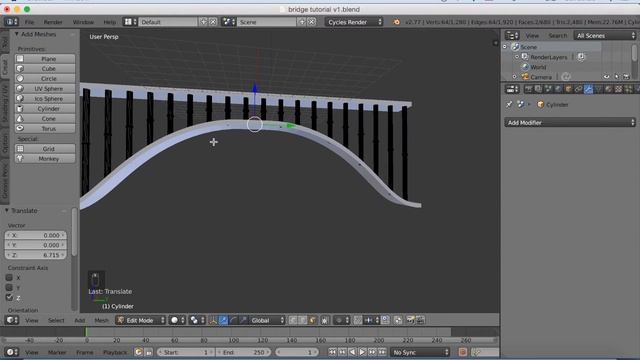Viewport: 640px width, 360px height.
Task: Click the OpenGL render animation icon
Action: pos(420,320)
